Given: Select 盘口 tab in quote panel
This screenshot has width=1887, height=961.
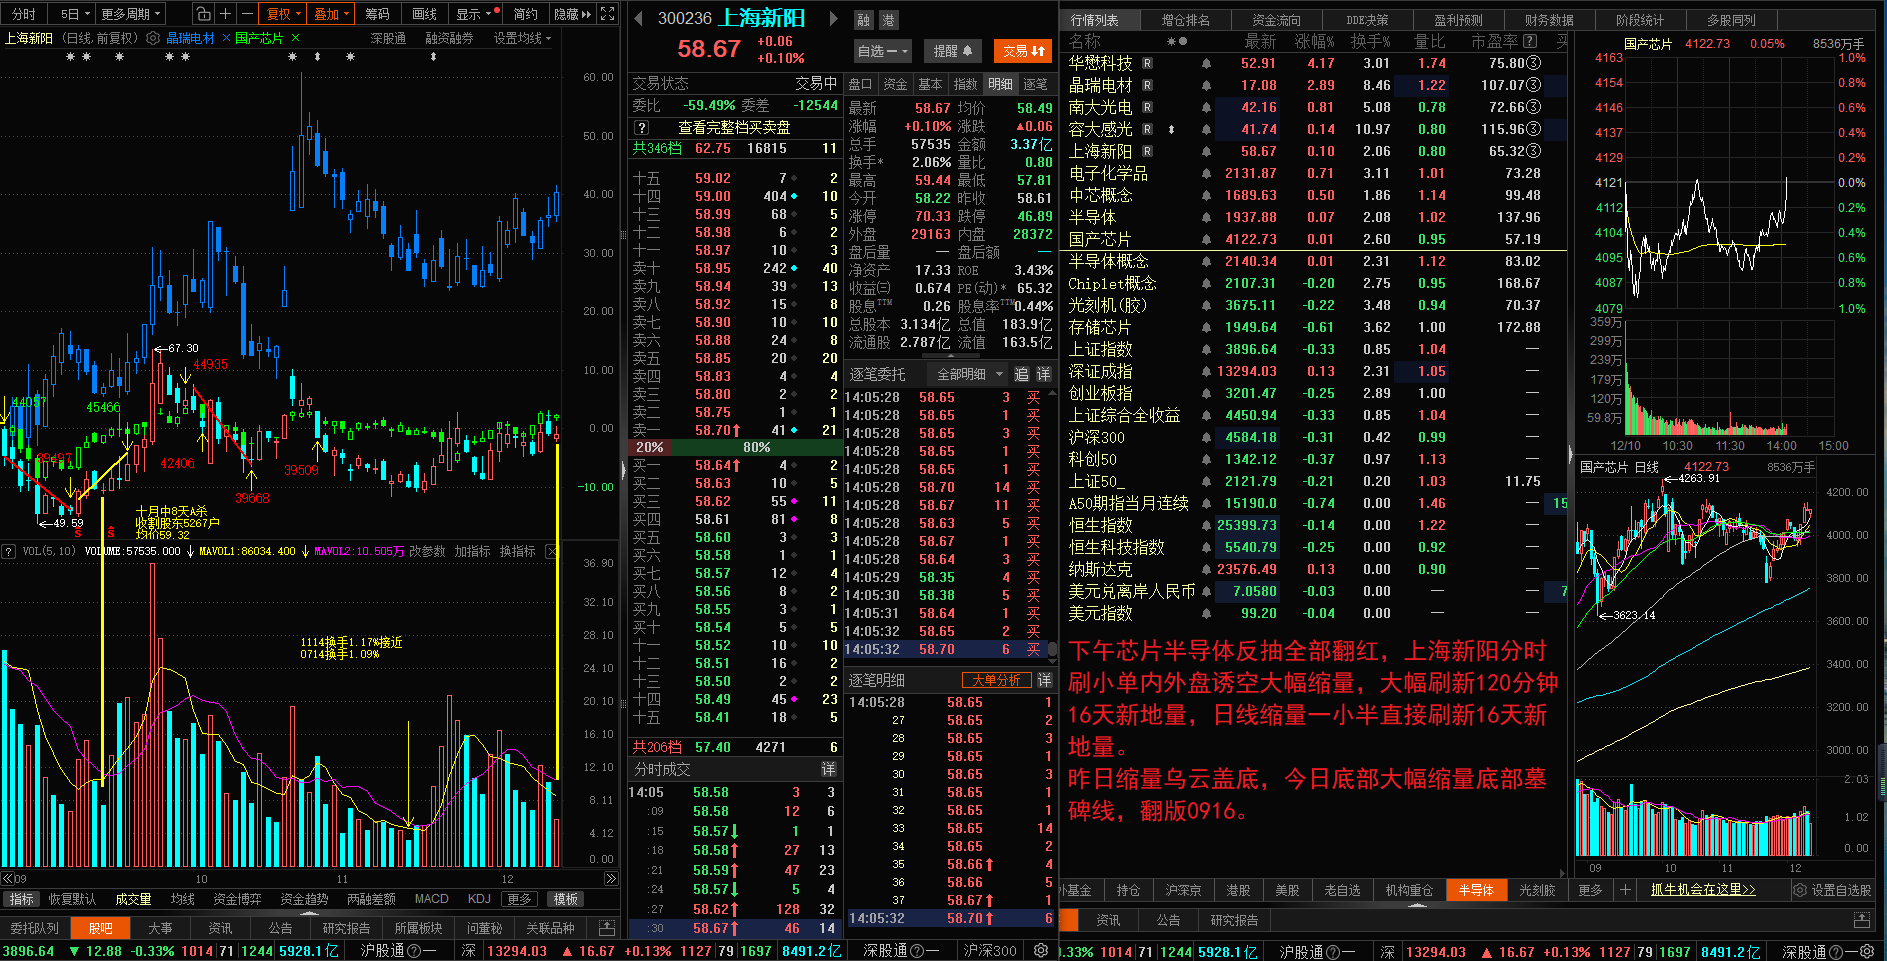Looking at the screenshot, I should (x=861, y=84).
